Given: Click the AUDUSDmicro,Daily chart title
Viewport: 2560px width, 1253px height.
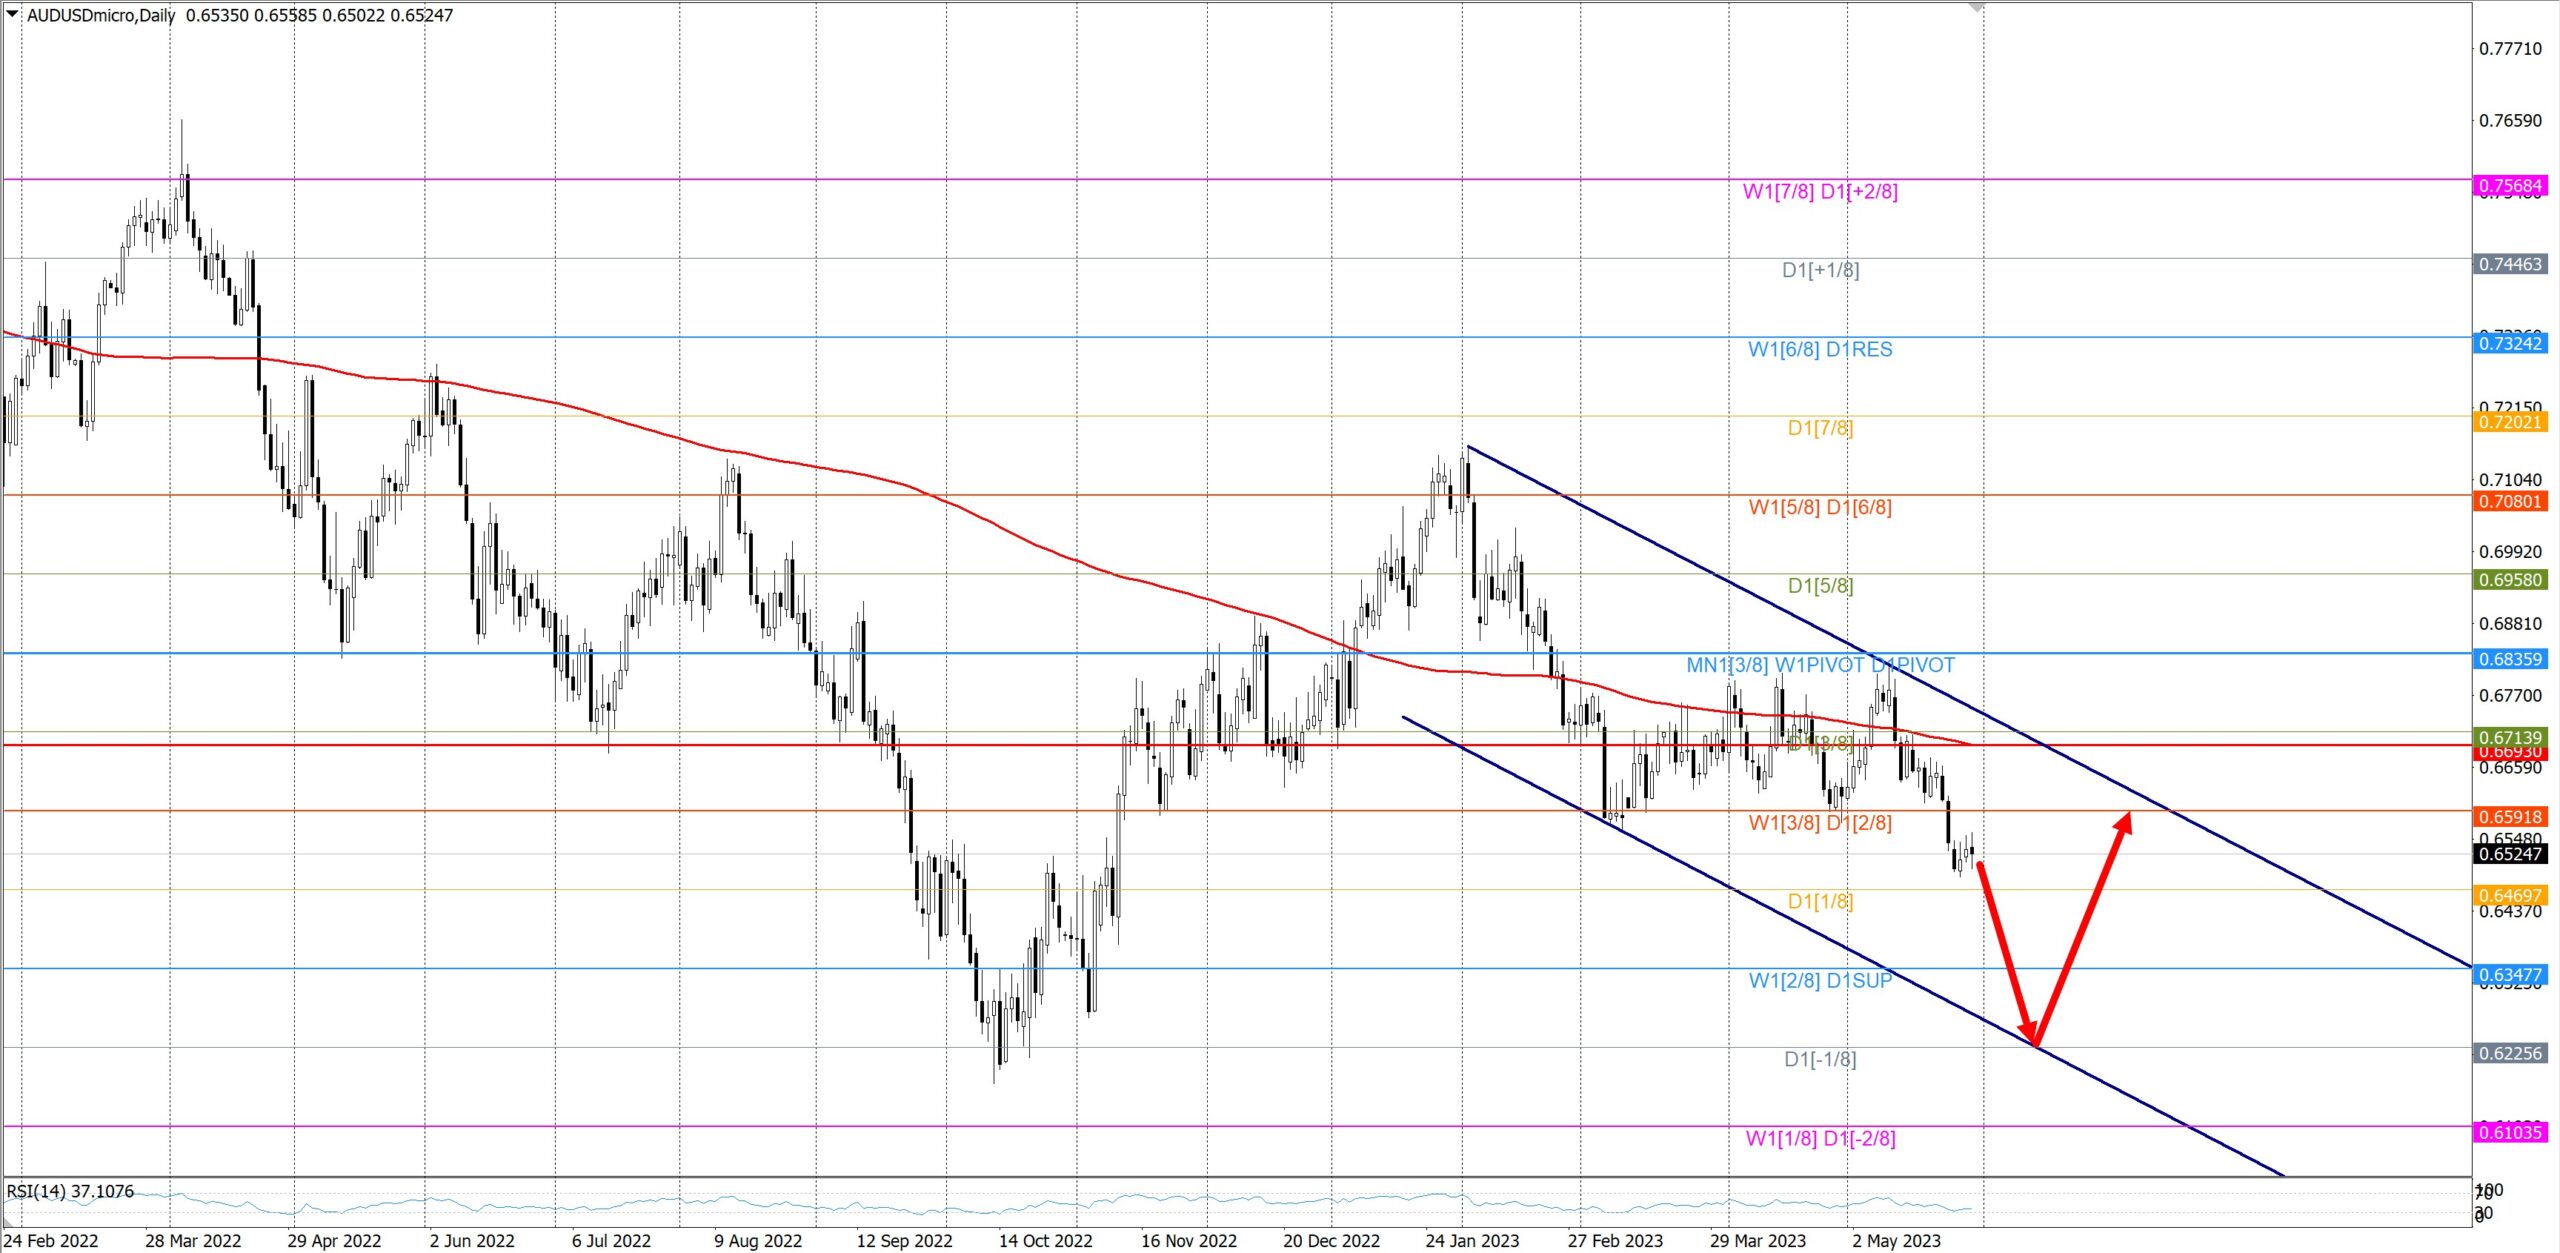Looking at the screenshot, I should [x=100, y=15].
